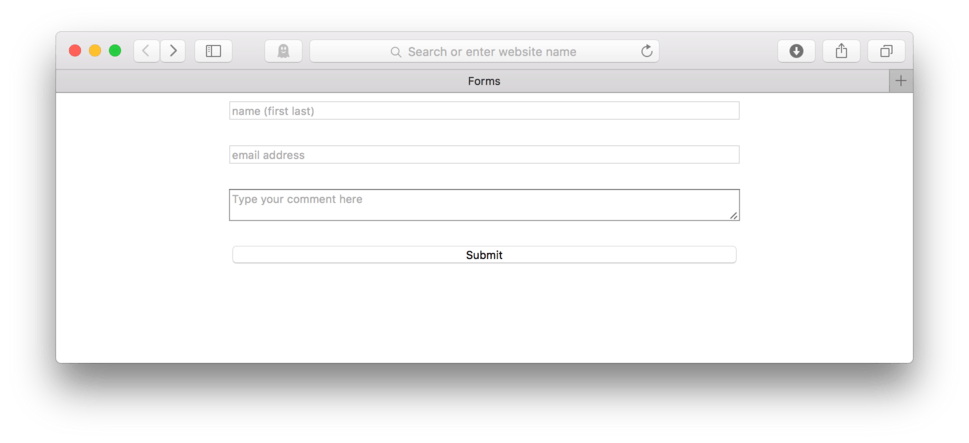The height and width of the screenshot is (443, 969).
Task: Show all tabs overview icon
Action: coord(886,51)
